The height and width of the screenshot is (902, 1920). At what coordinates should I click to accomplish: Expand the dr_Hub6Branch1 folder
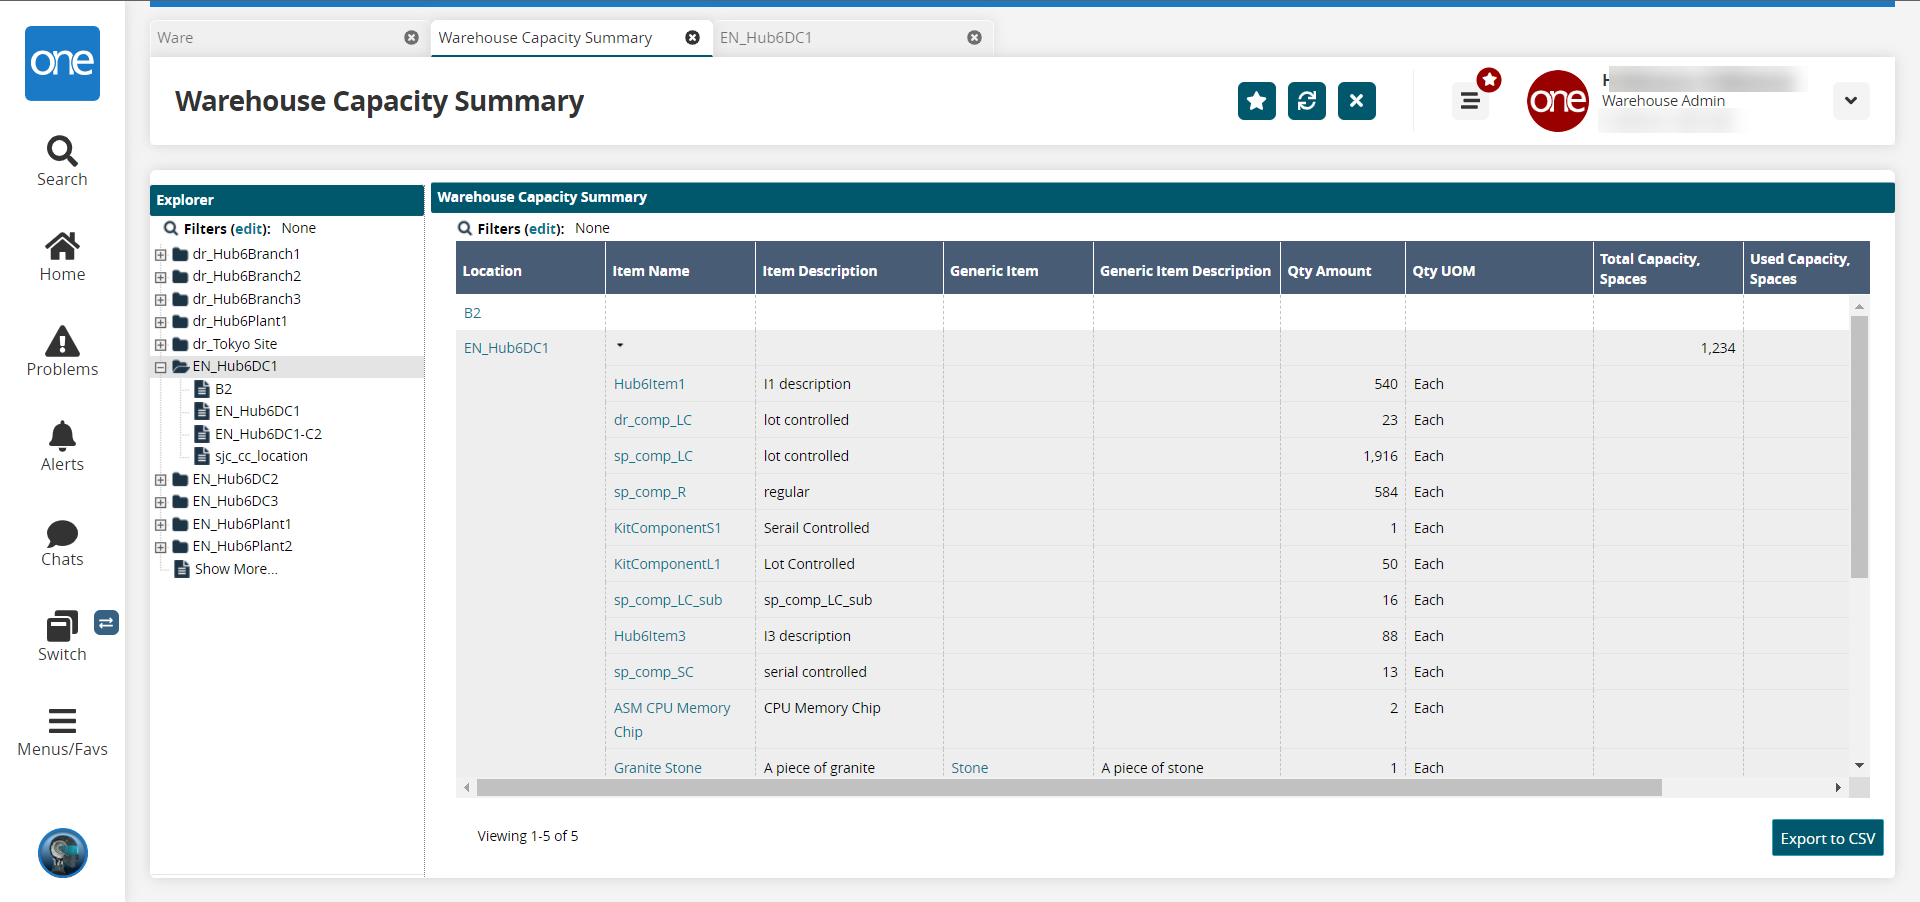coord(161,255)
